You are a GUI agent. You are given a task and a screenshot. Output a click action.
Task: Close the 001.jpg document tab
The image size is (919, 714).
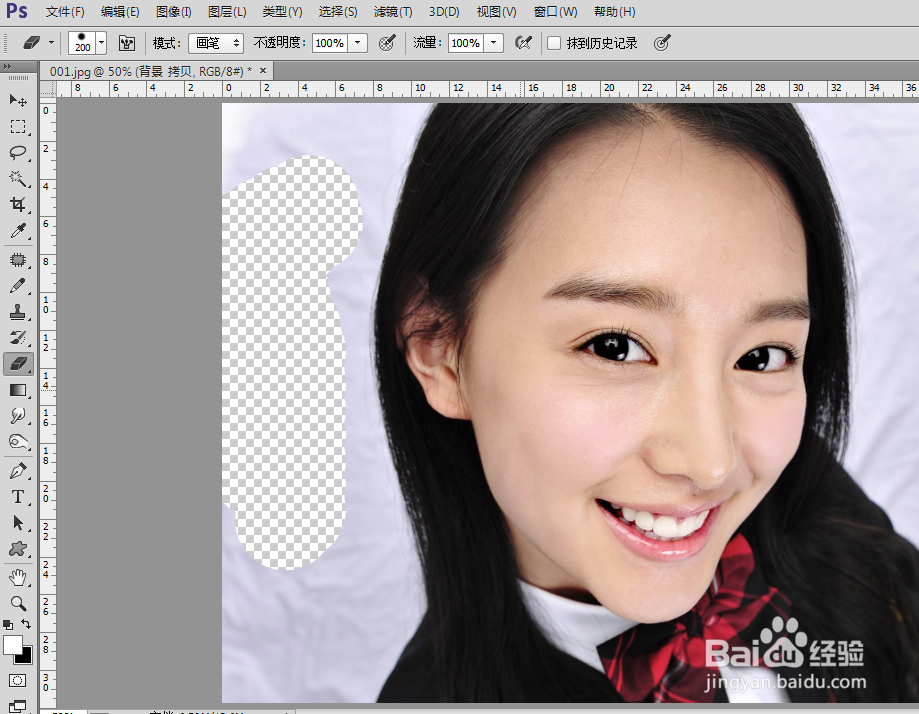(263, 71)
